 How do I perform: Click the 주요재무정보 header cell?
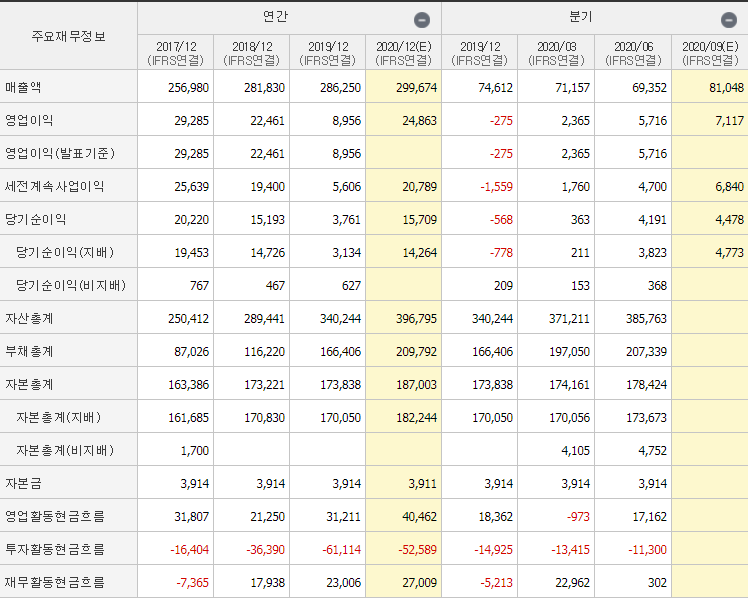(68, 36)
